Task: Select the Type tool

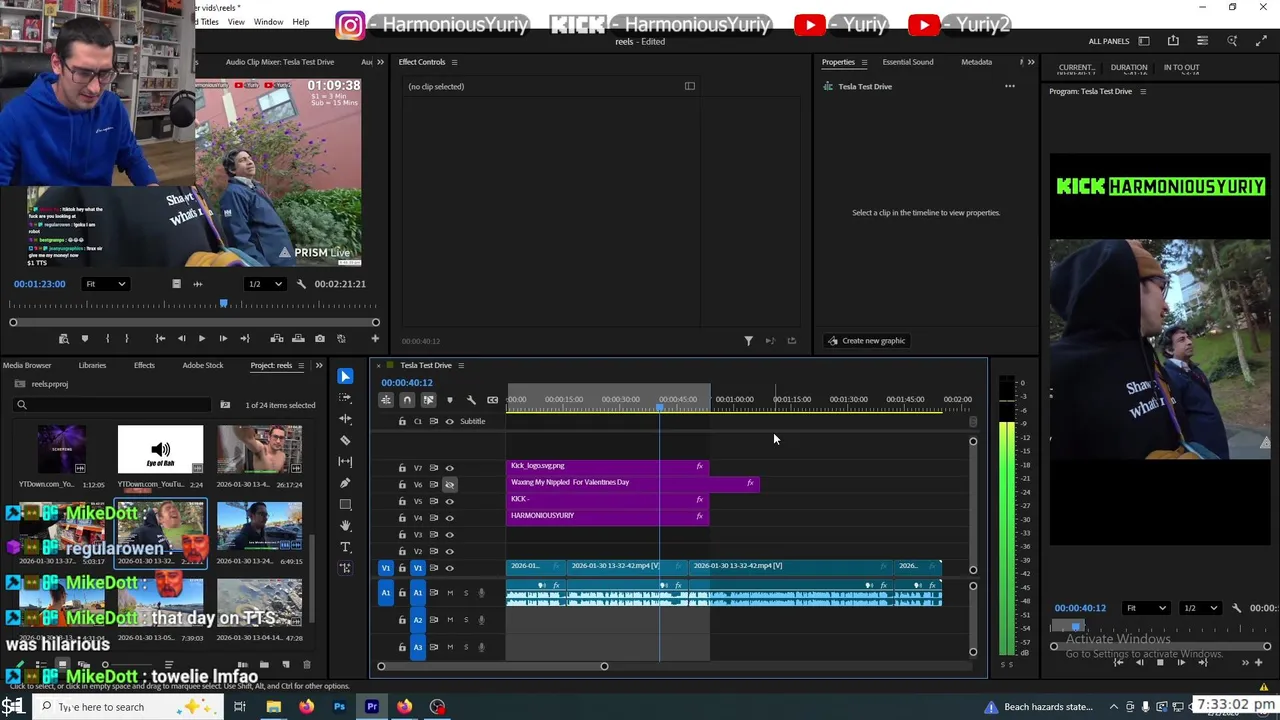Action: click(x=345, y=547)
